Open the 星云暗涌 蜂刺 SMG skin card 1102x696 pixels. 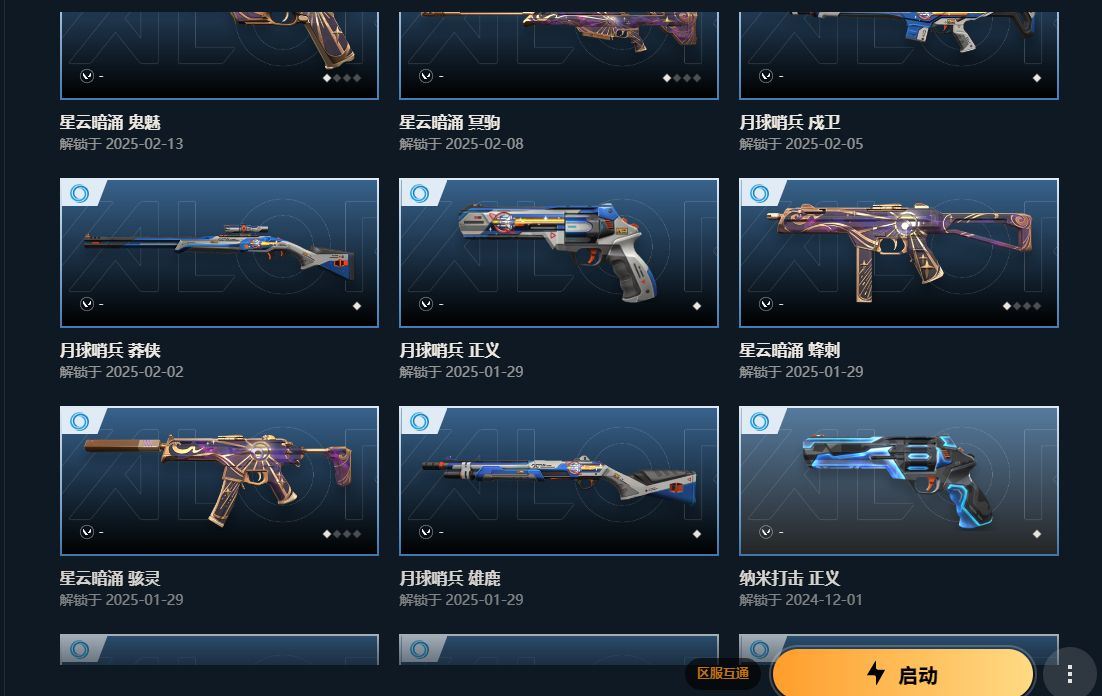click(899, 253)
